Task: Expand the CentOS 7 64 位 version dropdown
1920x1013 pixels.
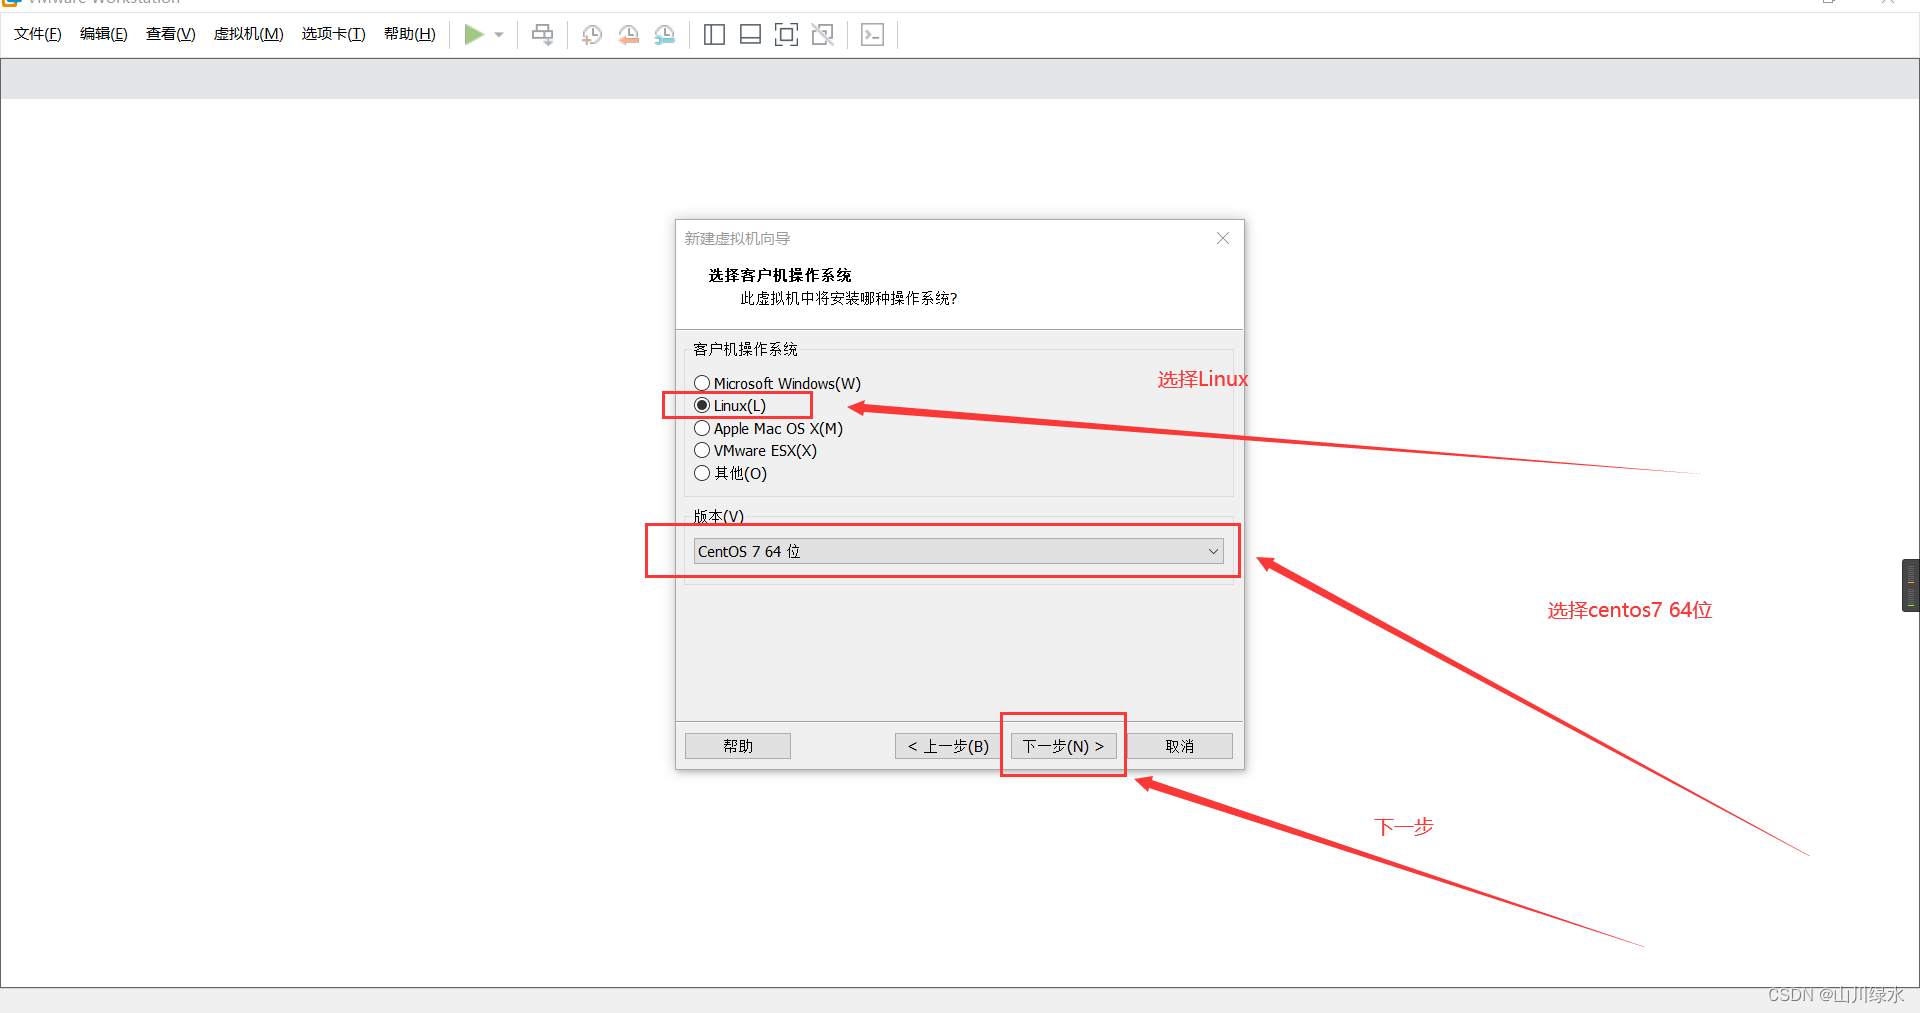Action: click(x=958, y=551)
